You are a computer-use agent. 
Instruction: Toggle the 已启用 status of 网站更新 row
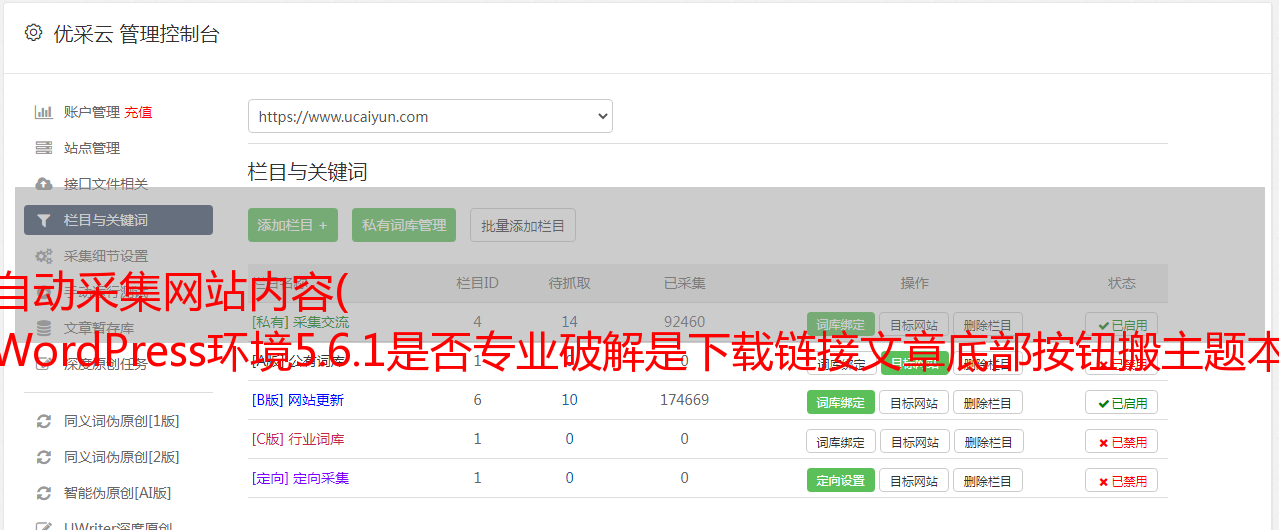[x=1121, y=402]
